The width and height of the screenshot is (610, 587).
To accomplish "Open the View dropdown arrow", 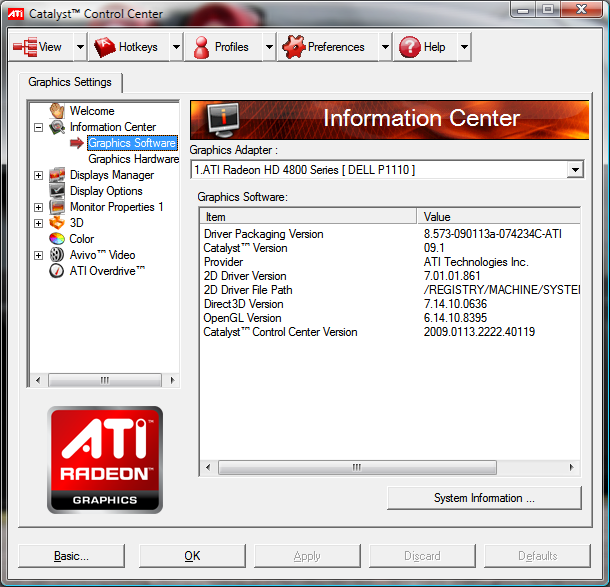I will [x=76, y=47].
